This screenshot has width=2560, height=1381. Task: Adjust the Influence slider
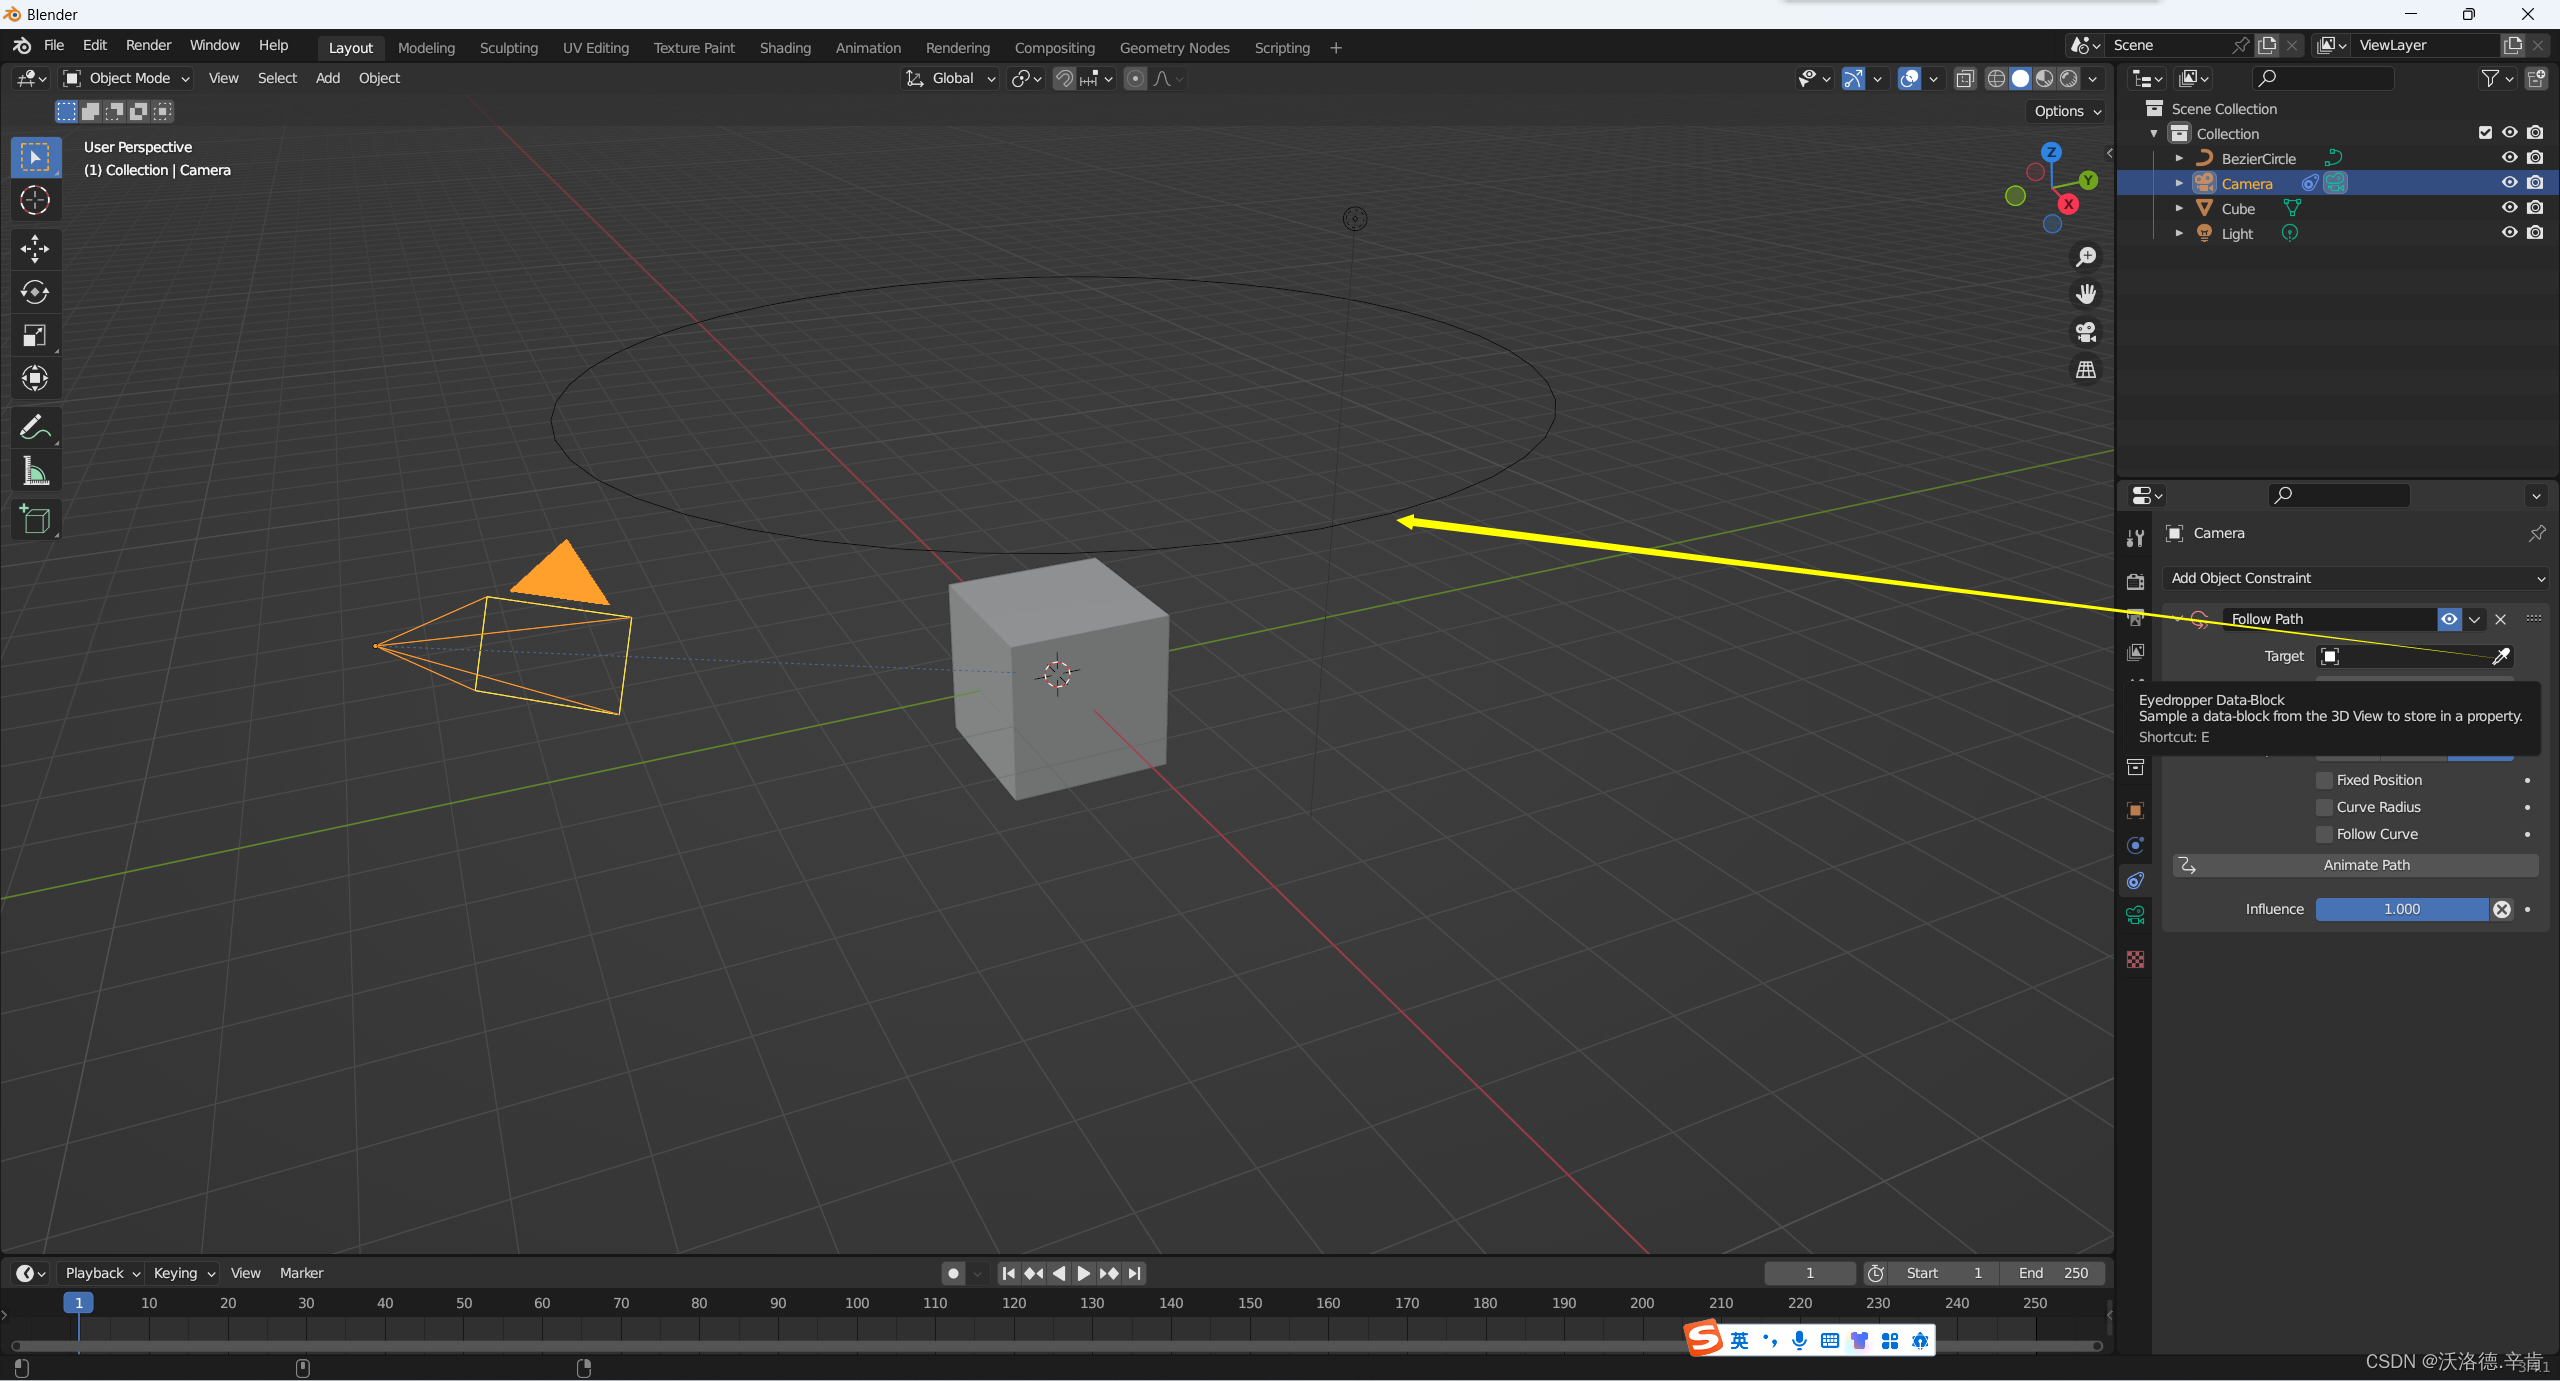[2402, 909]
